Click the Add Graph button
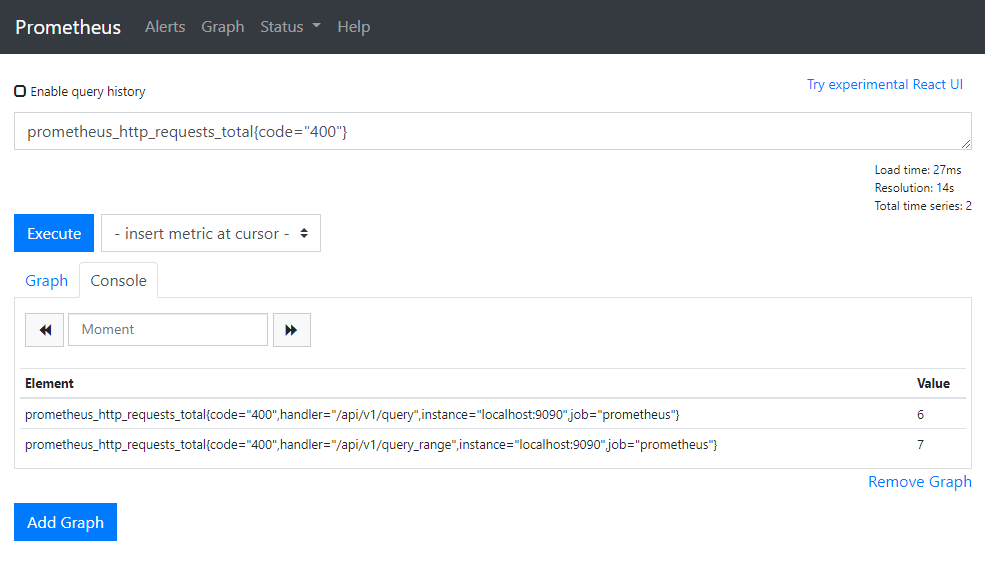985x573 pixels. pos(65,522)
